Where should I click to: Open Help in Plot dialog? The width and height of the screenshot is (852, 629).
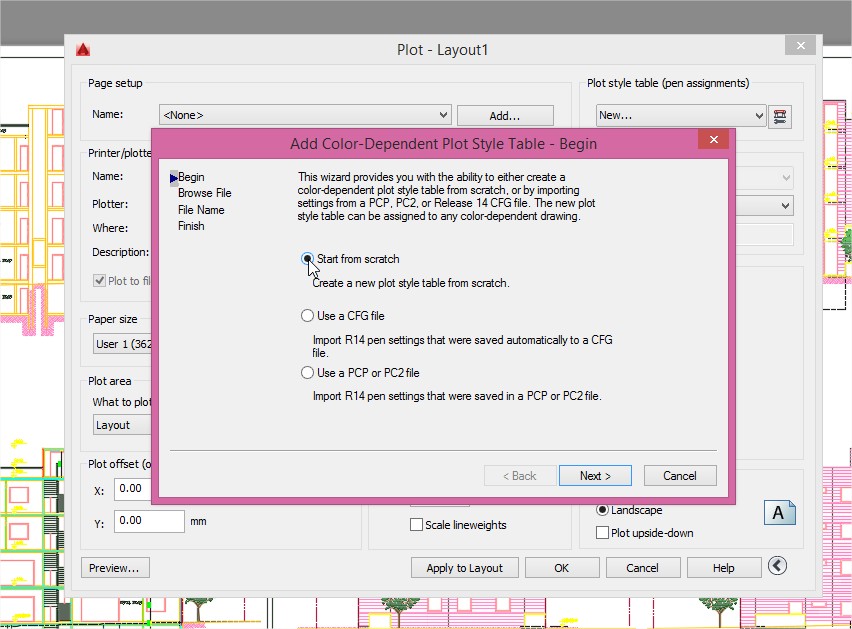pos(724,568)
